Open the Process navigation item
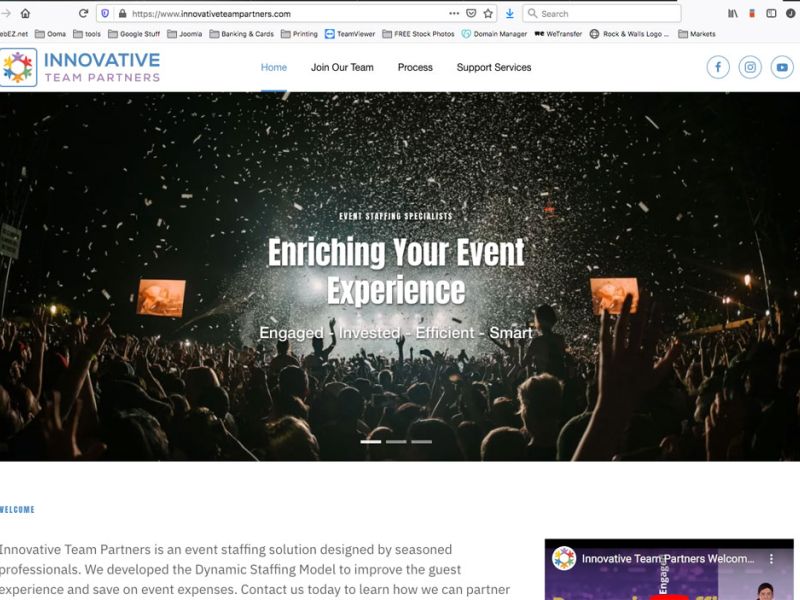This screenshot has width=800, height=600. tap(415, 68)
